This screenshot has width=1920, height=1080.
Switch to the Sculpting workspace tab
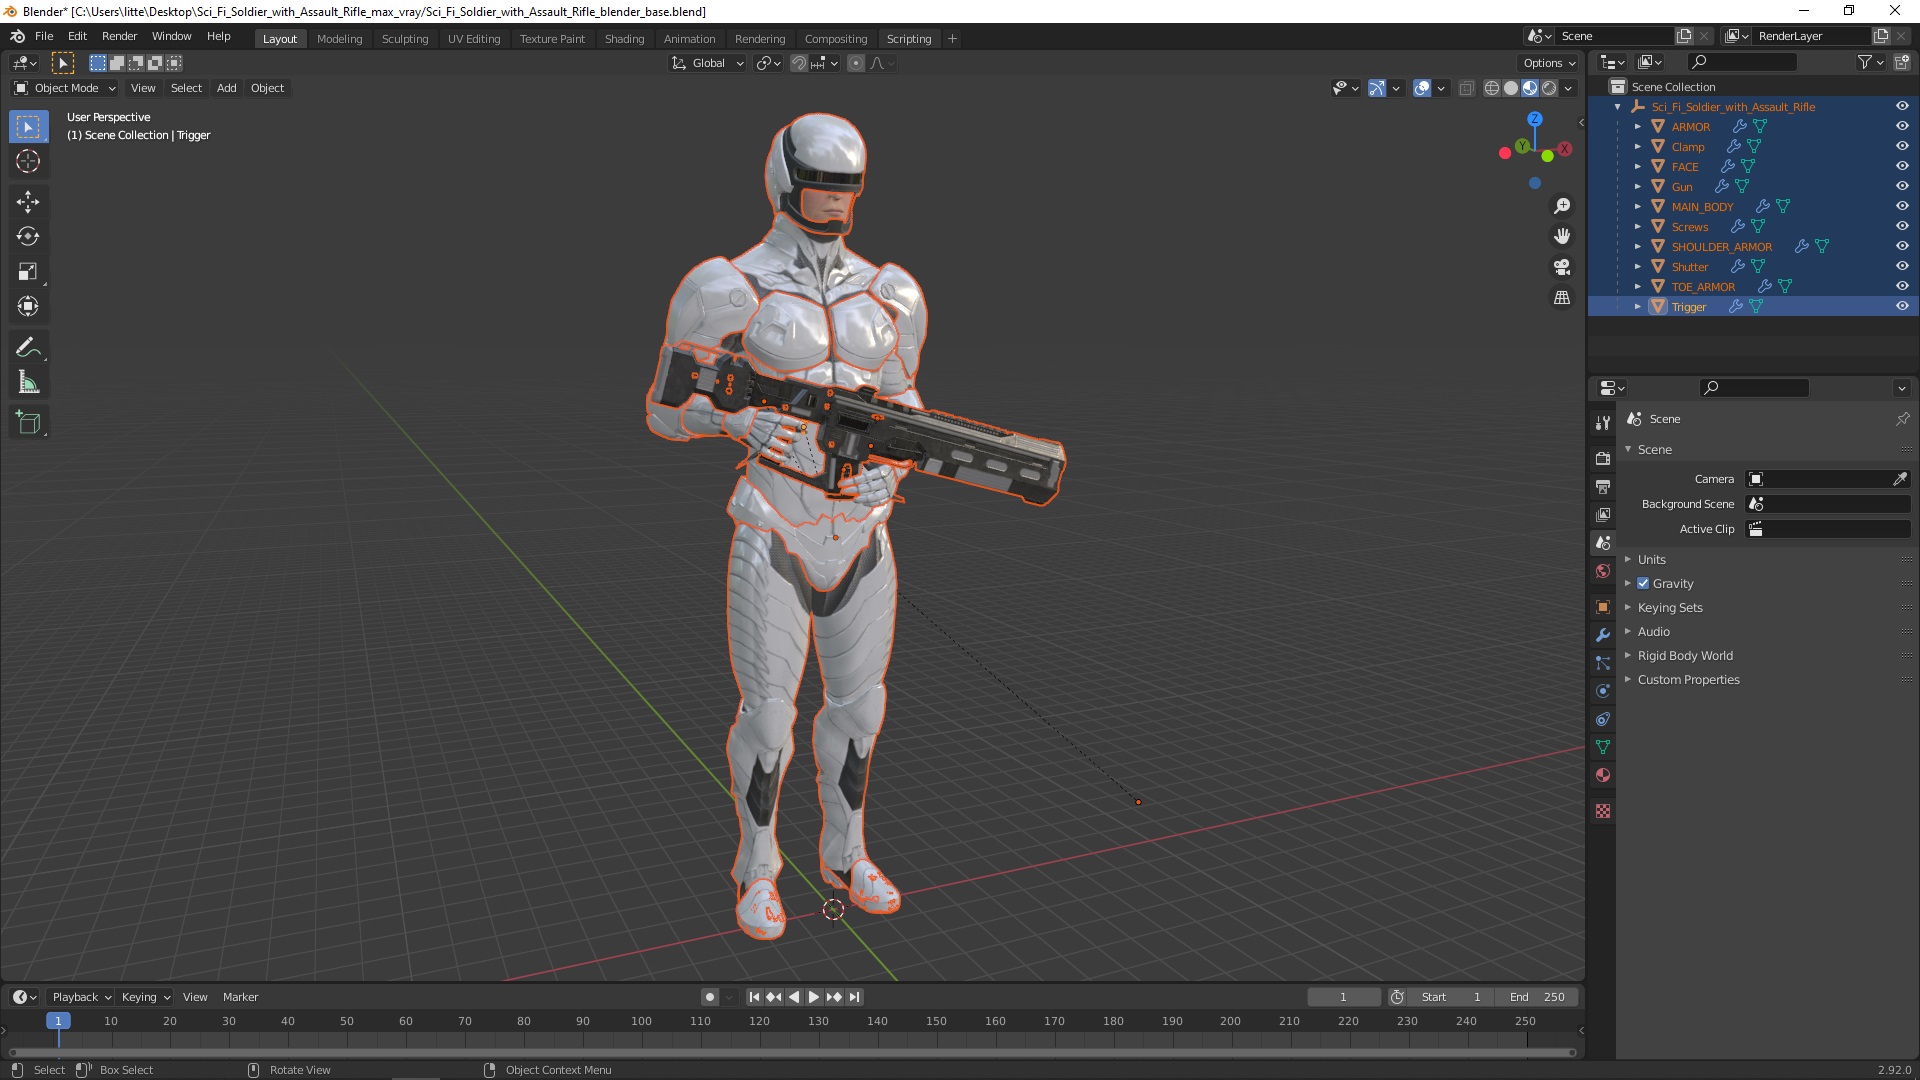[404, 38]
